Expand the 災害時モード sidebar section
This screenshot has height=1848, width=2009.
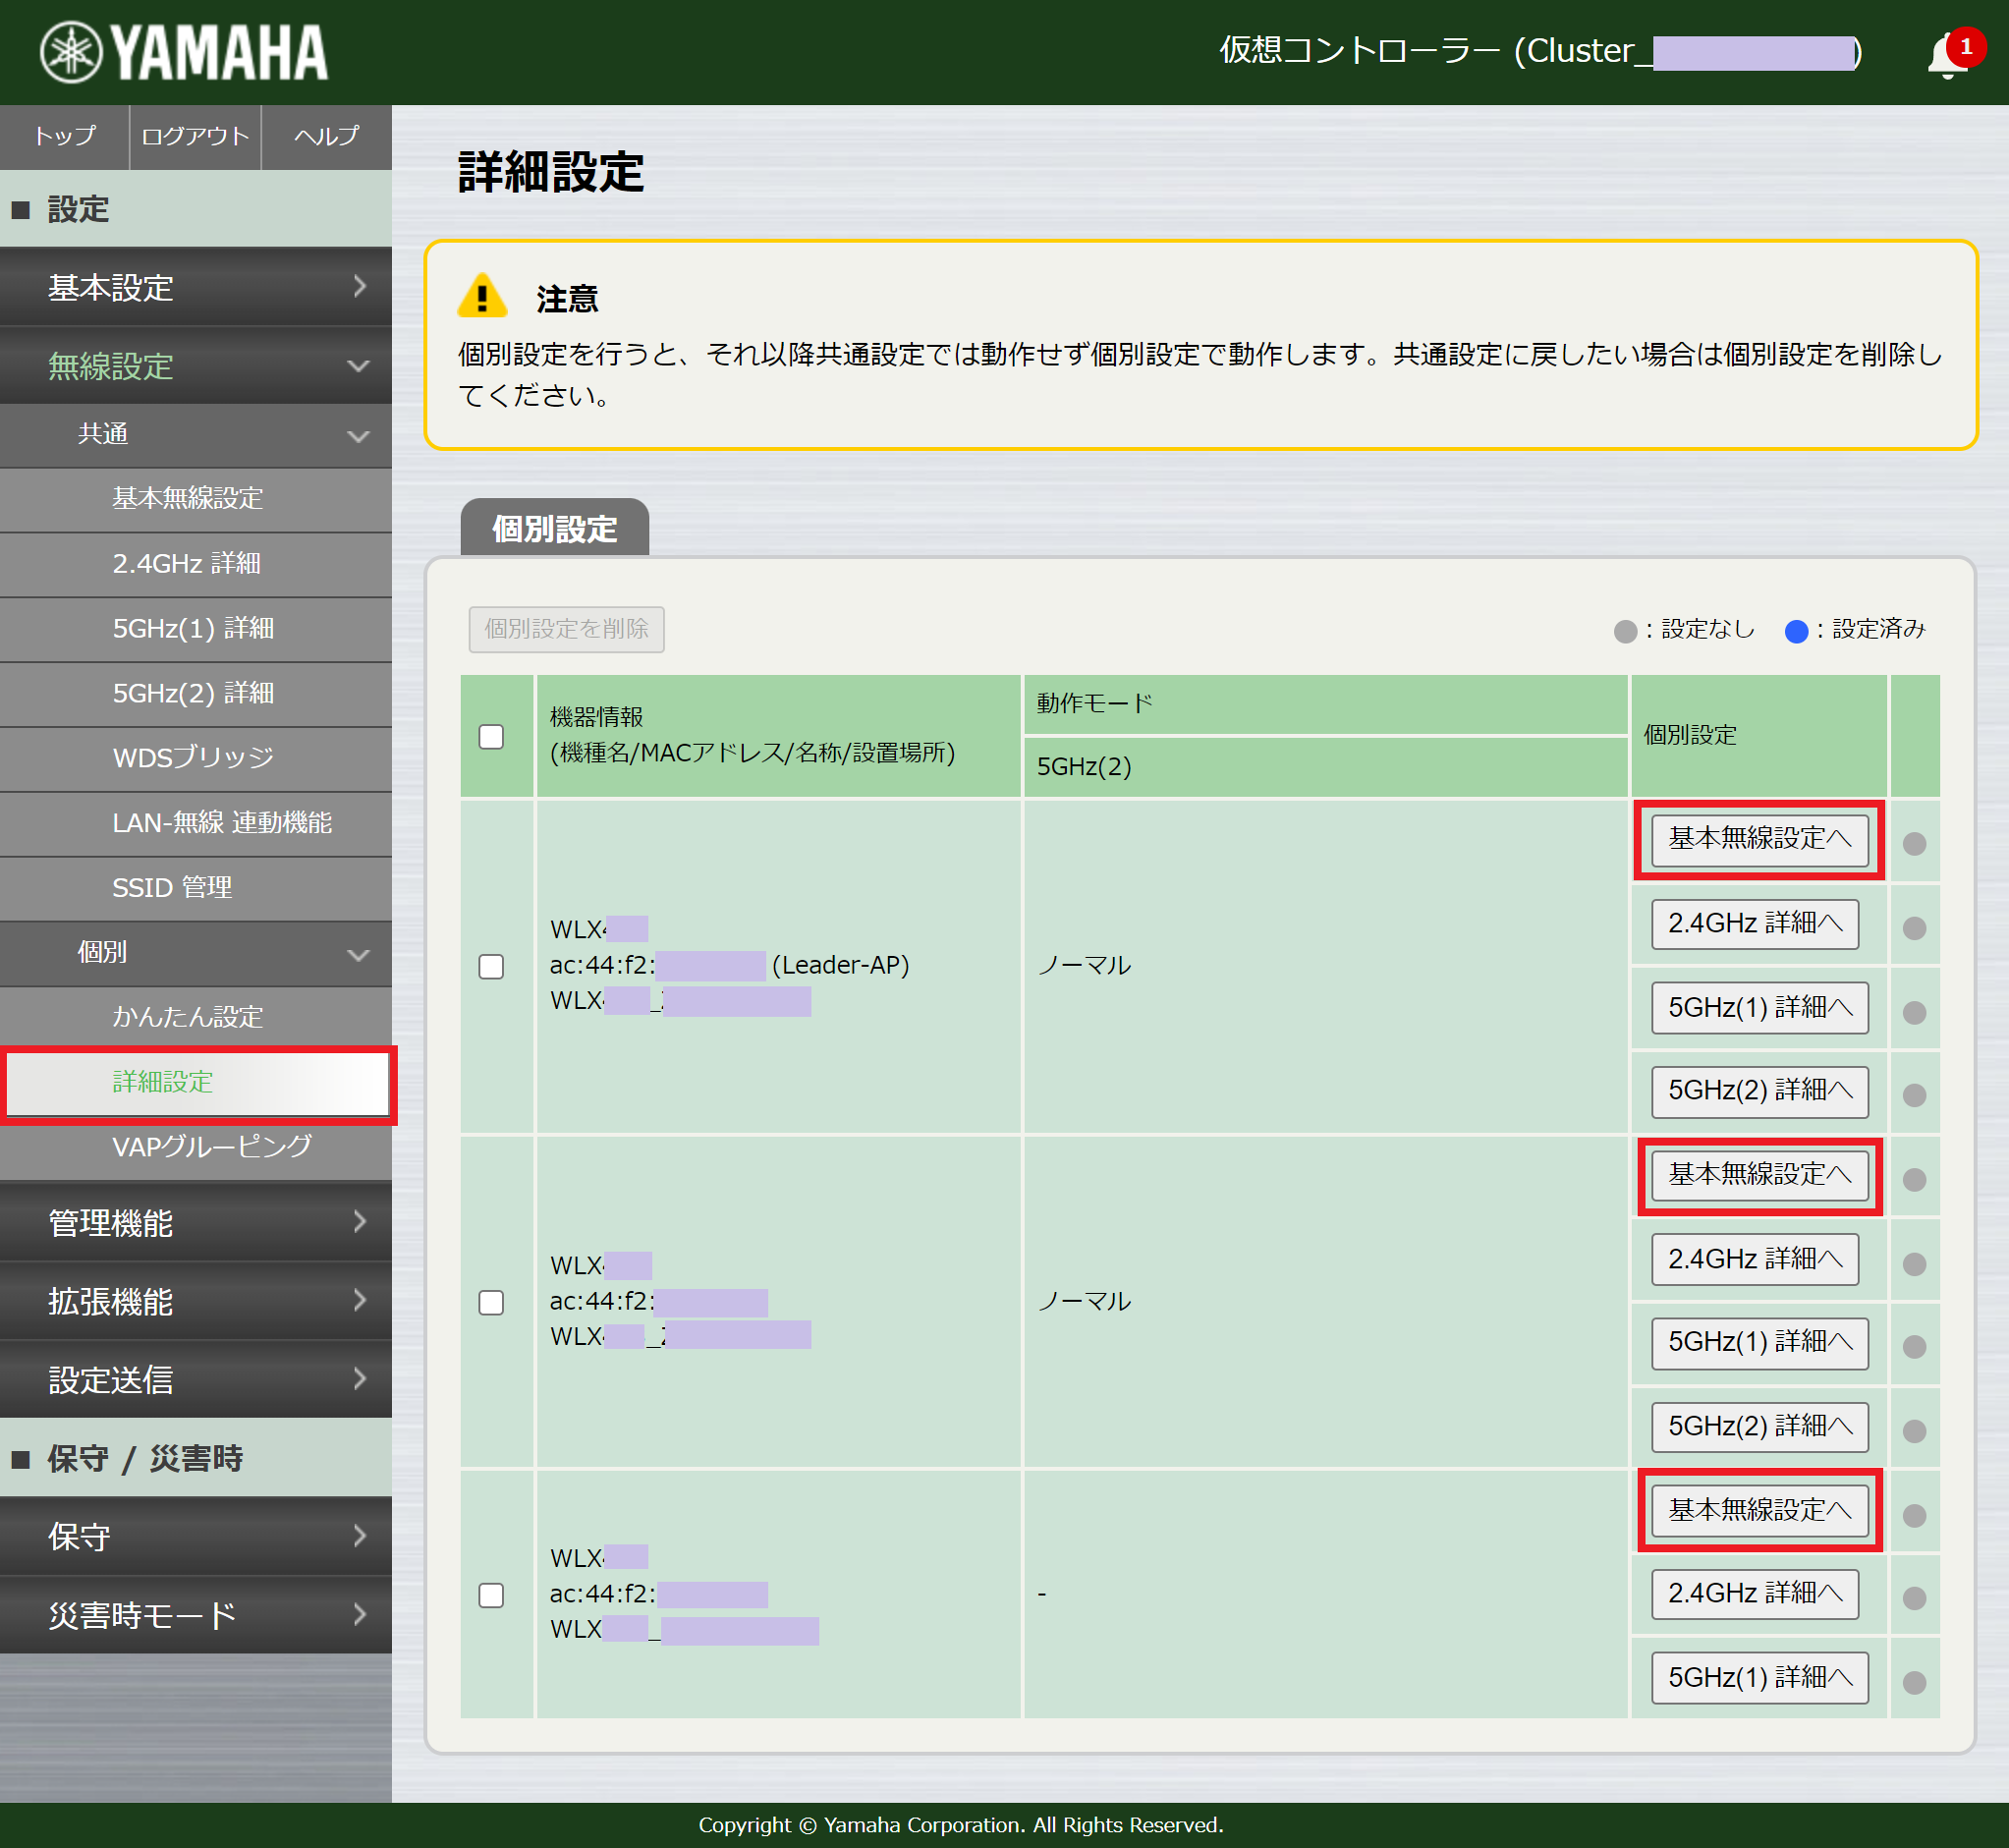(196, 1614)
